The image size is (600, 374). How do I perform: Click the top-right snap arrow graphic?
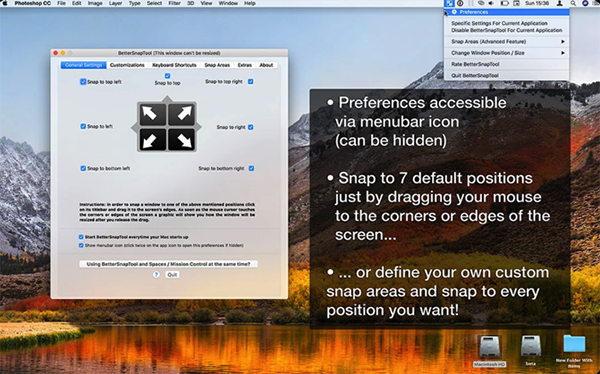click(x=182, y=114)
